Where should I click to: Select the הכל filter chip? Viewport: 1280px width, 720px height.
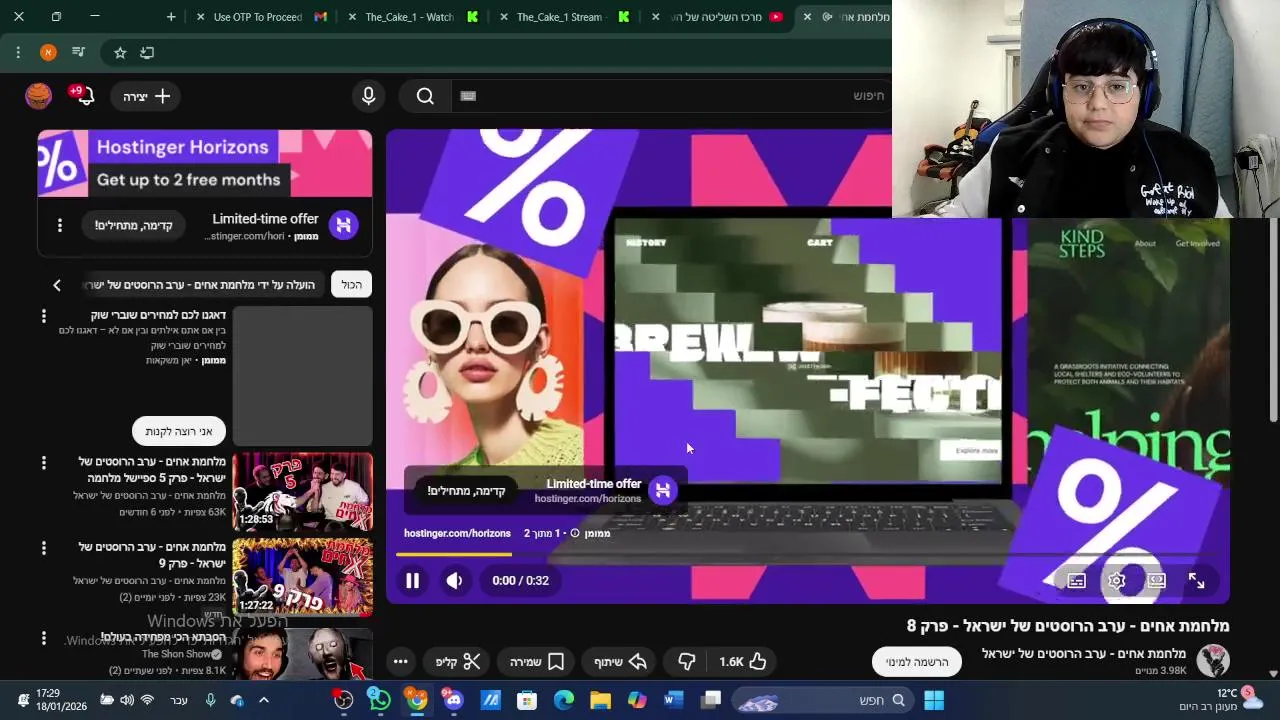[x=352, y=285]
